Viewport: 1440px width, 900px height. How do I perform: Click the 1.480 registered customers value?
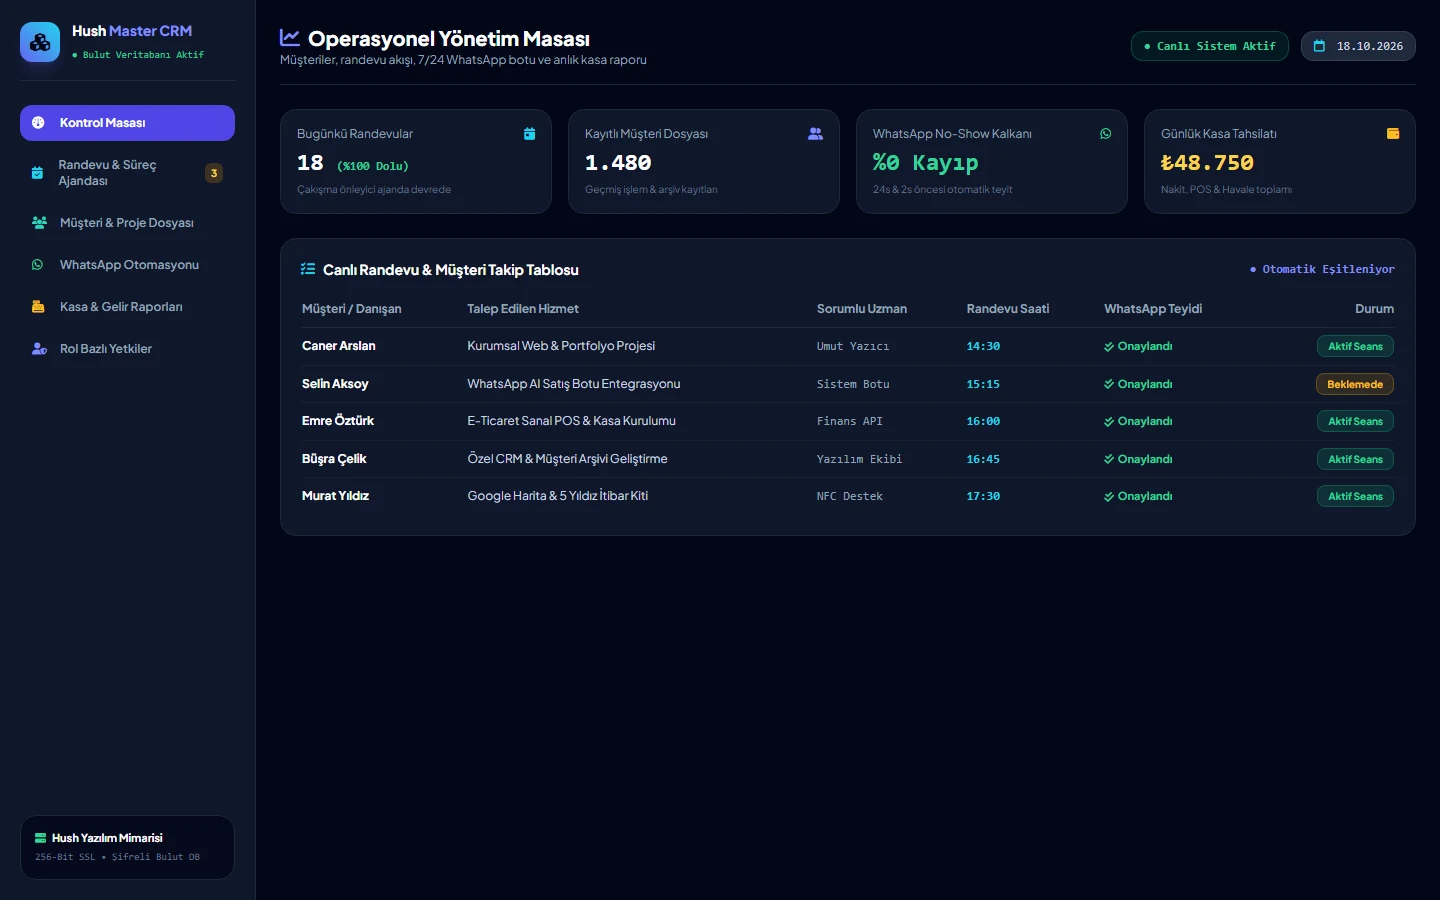point(618,163)
